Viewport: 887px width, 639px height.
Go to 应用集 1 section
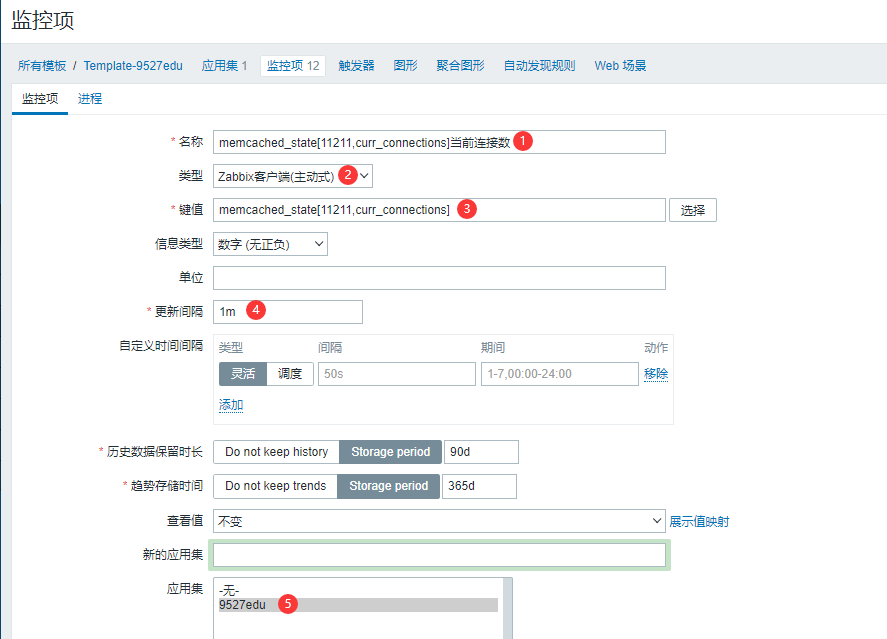coord(225,66)
